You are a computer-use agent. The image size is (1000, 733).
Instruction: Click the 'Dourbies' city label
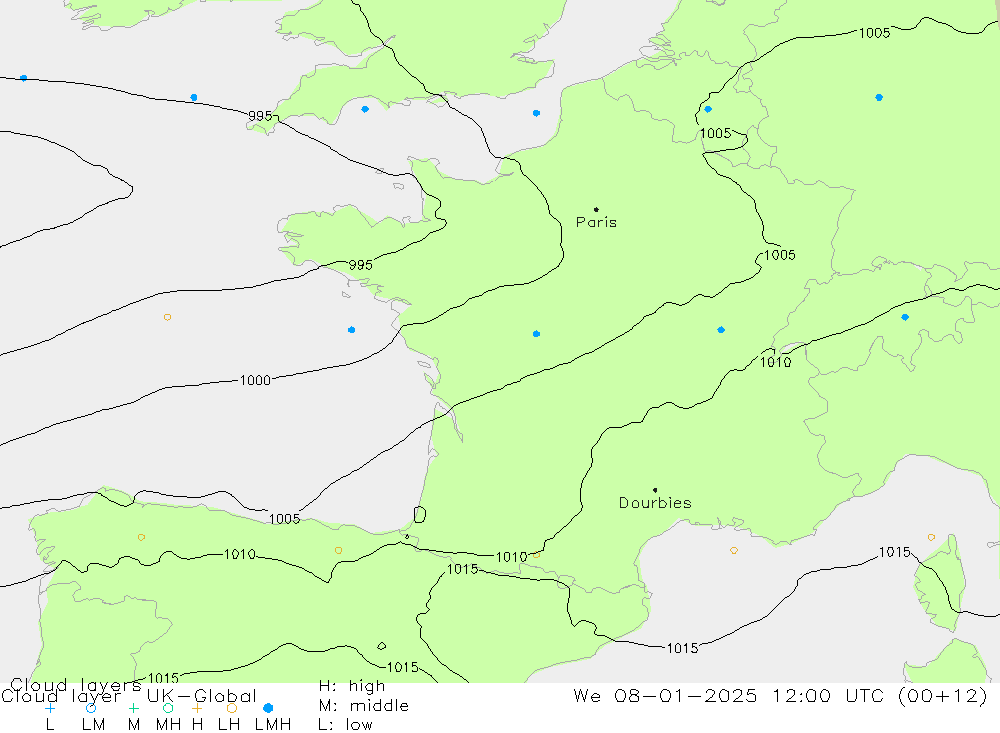[655, 503]
